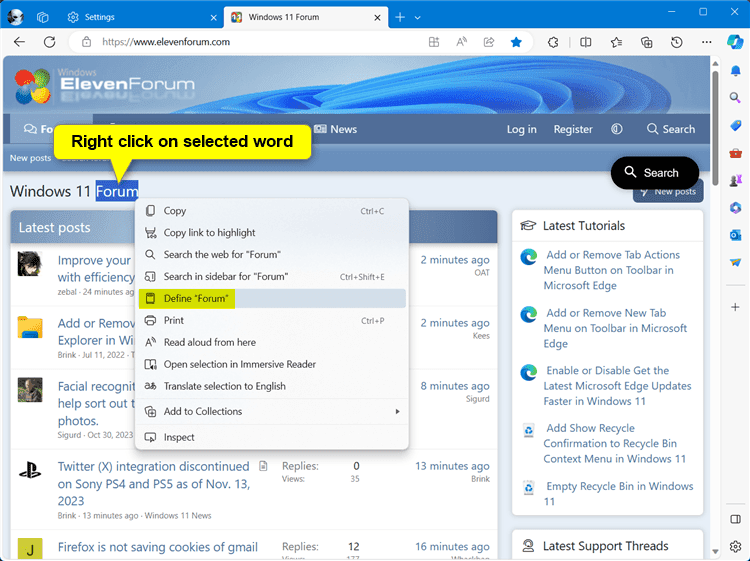Click the ElevenForum logo

(x=104, y=85)
